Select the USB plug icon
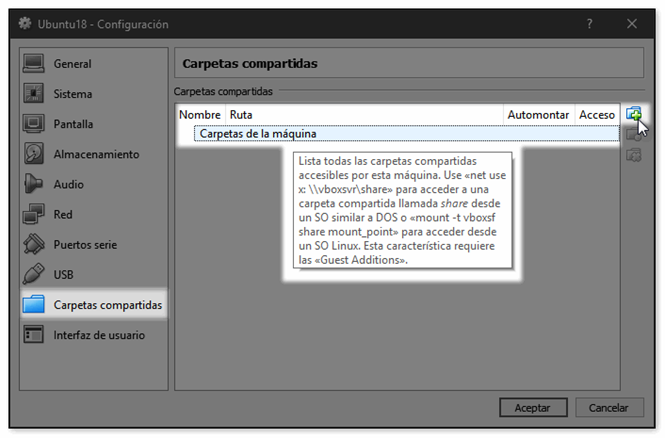 (x=34, y=274)
